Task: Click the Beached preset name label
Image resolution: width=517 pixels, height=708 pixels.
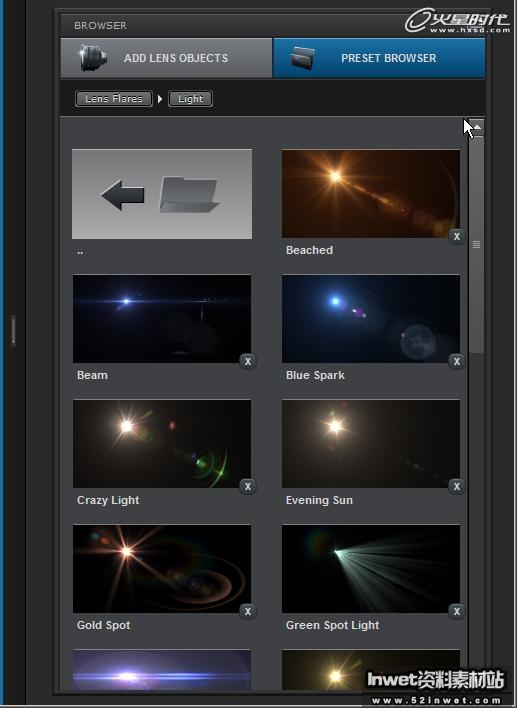Action: (x=309, y=250)
